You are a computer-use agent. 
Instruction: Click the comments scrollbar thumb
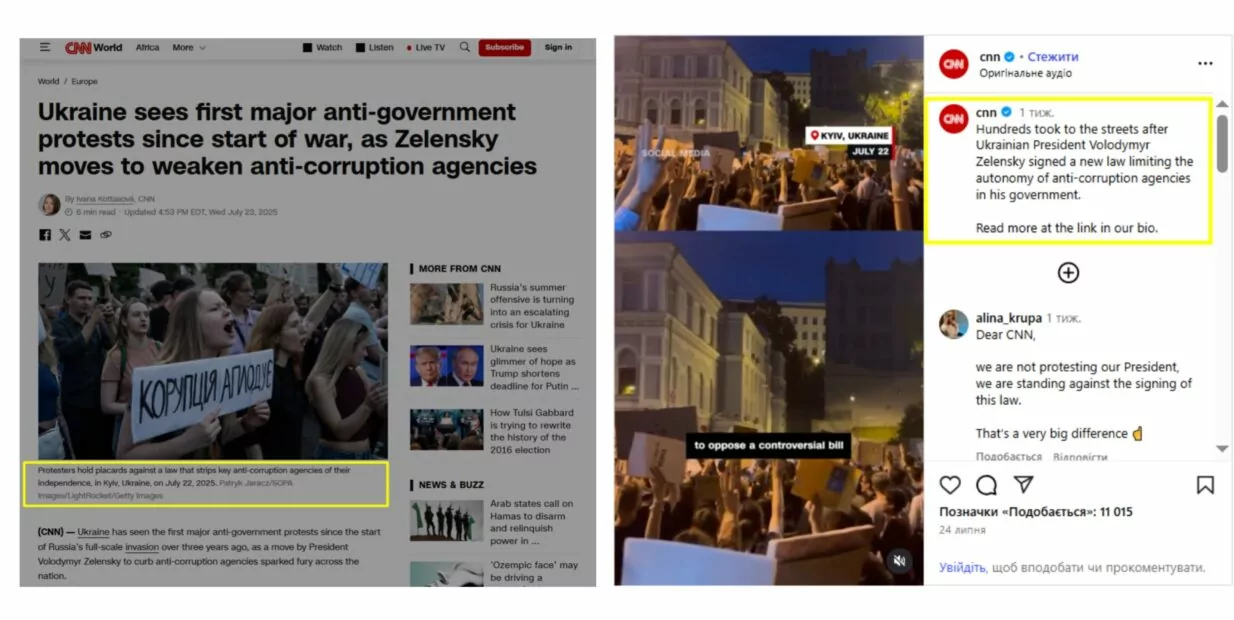click(x=1221, y=142)
